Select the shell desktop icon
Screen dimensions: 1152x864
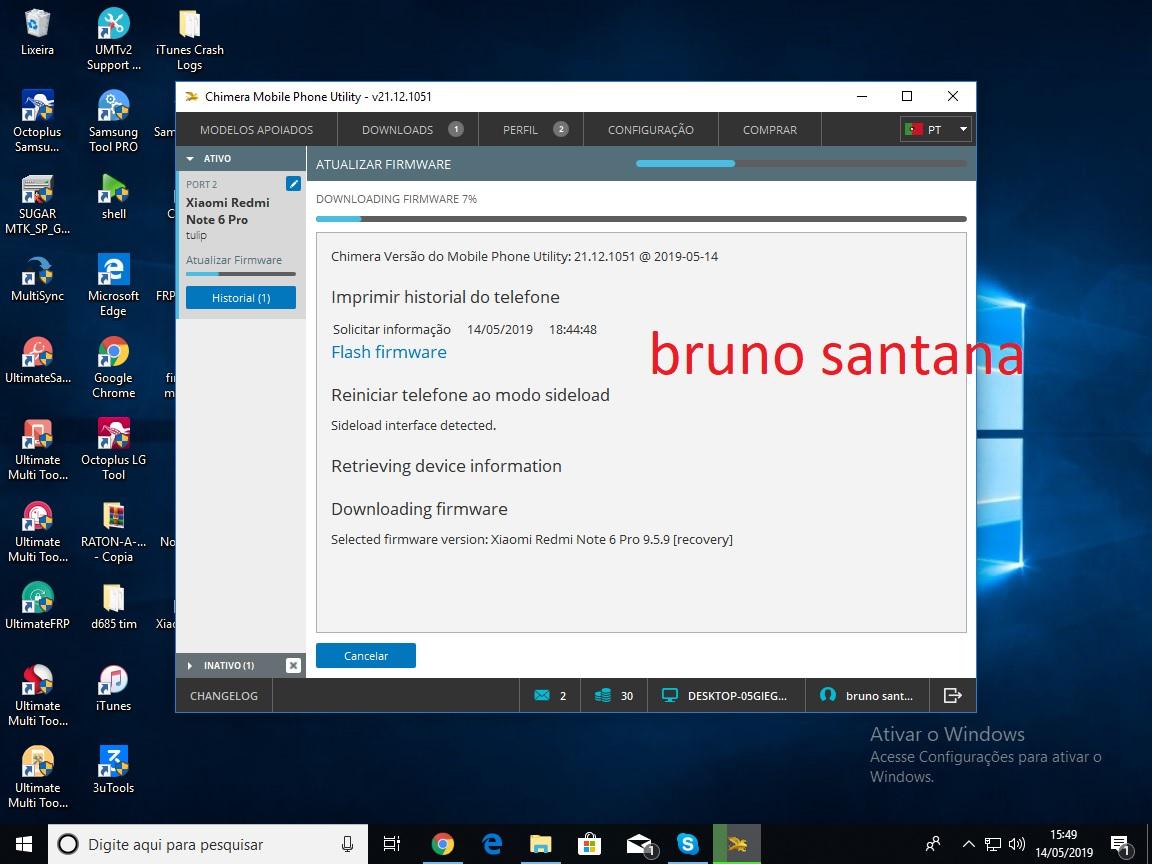click(x=113, y=197)
